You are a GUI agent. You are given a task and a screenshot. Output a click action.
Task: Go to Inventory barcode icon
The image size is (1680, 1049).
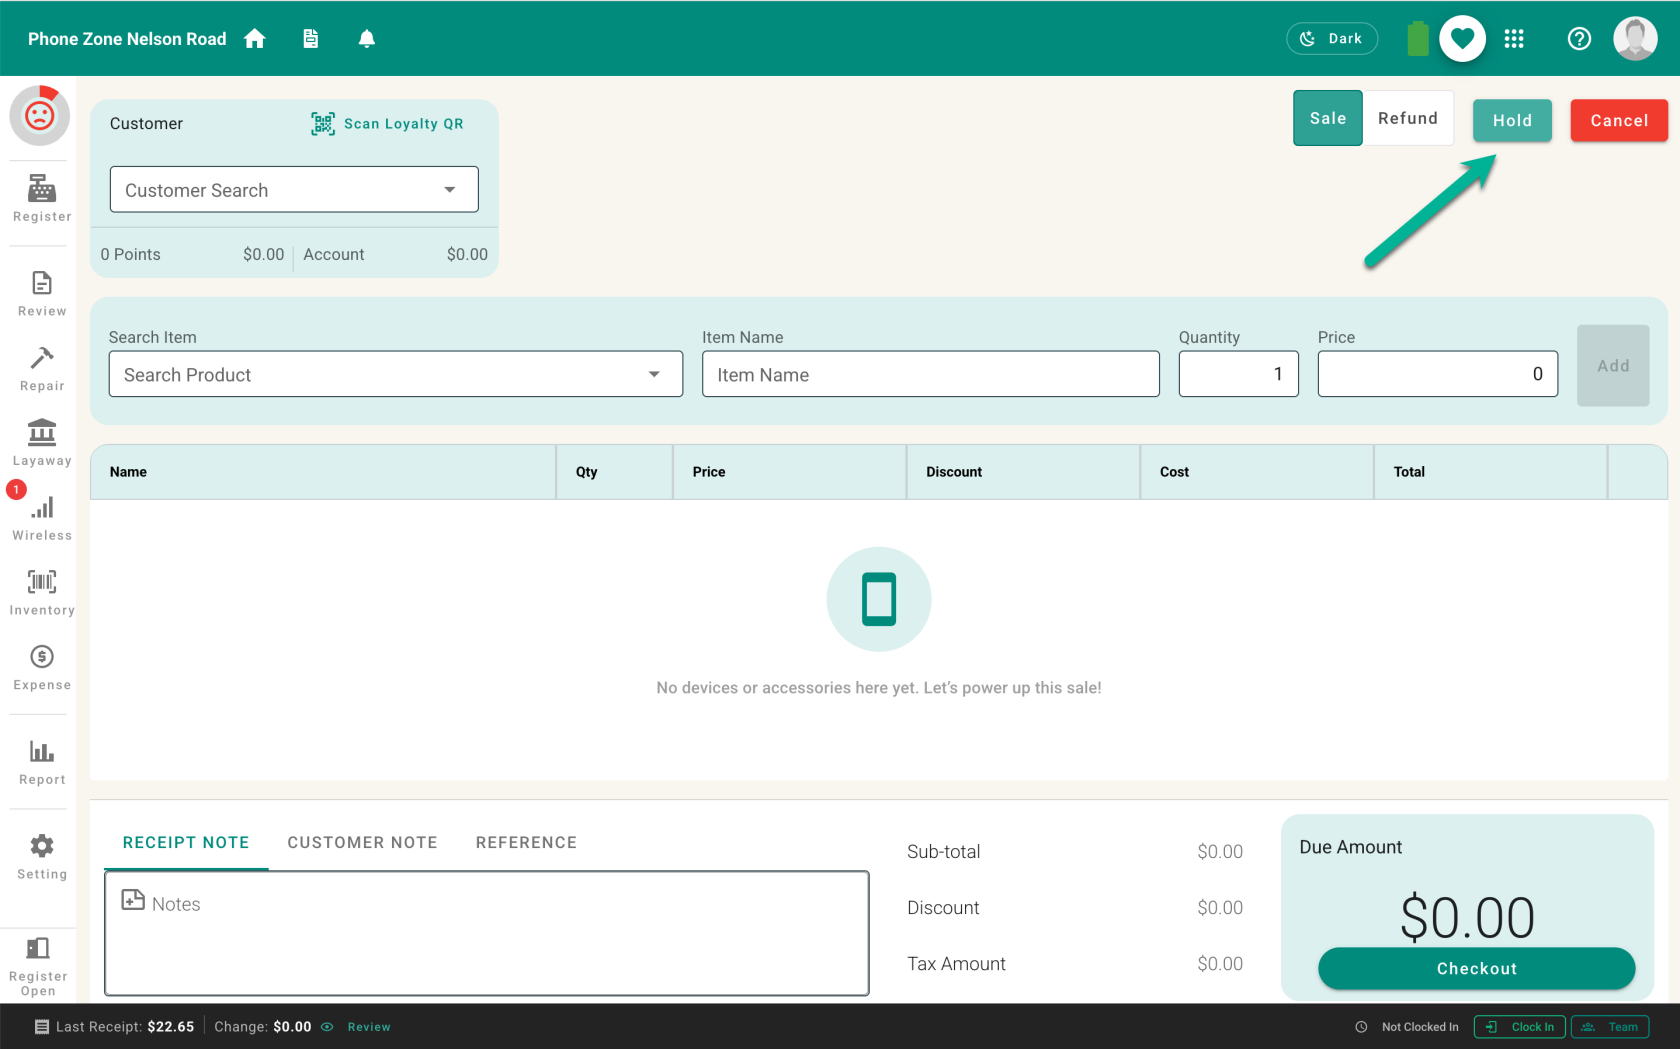pos(42,582)
